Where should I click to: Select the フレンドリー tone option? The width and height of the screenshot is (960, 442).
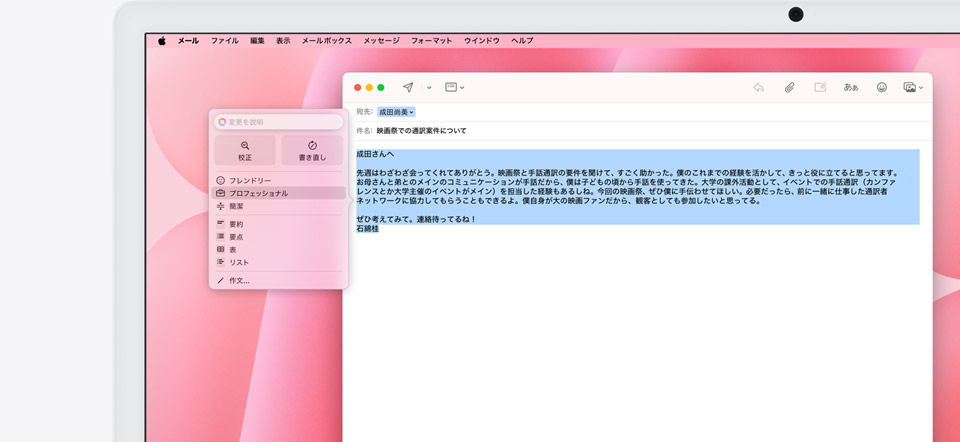click(x=250, y=180)
